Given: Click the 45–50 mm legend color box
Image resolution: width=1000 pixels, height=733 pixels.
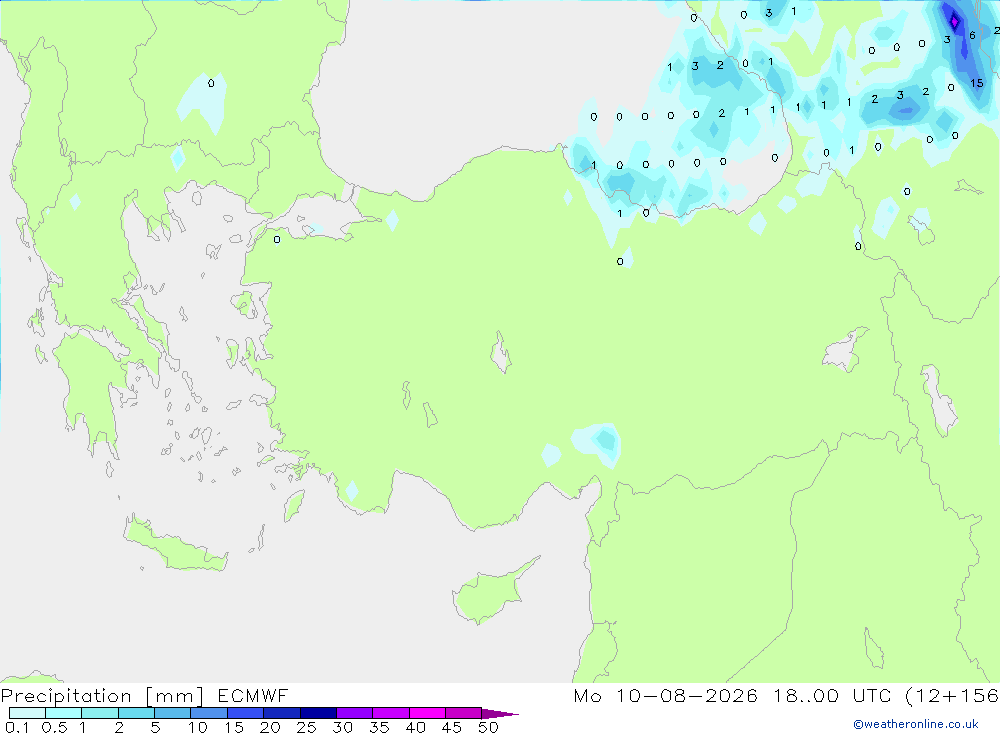Looking at the screenshot, I should [463, 713].
